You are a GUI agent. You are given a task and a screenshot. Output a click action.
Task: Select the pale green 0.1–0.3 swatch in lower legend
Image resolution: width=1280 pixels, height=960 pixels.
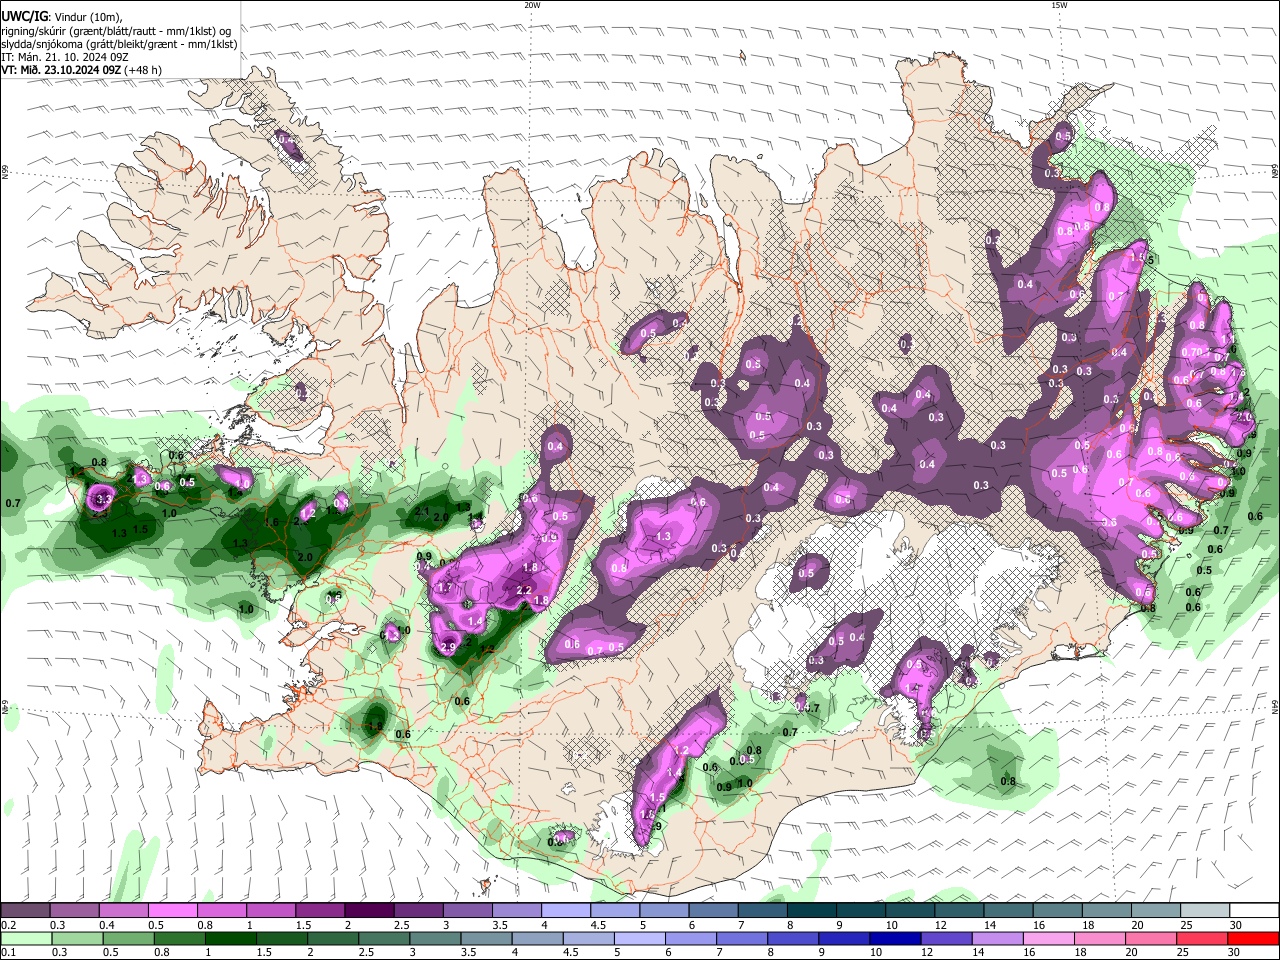tap(25, 939)
